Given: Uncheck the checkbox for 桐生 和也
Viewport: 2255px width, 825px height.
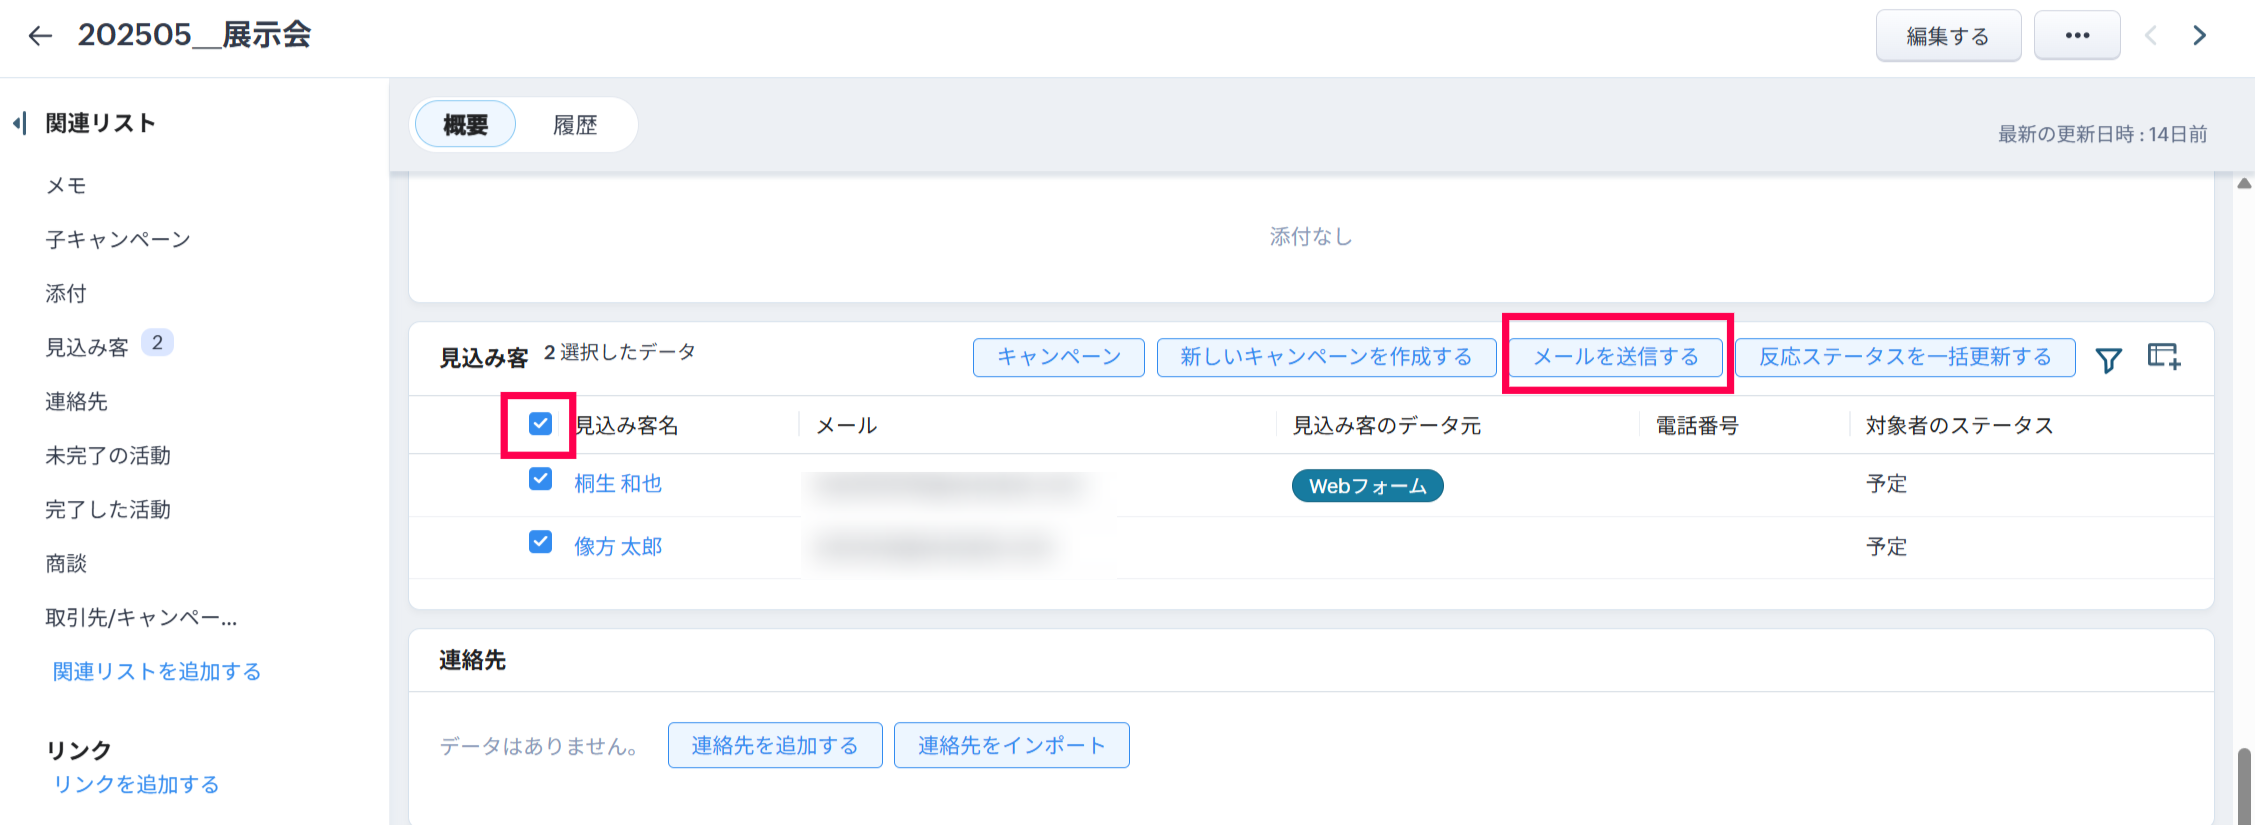Looking at the screenshot, I should pyautogui.click(x=540, y=479).
